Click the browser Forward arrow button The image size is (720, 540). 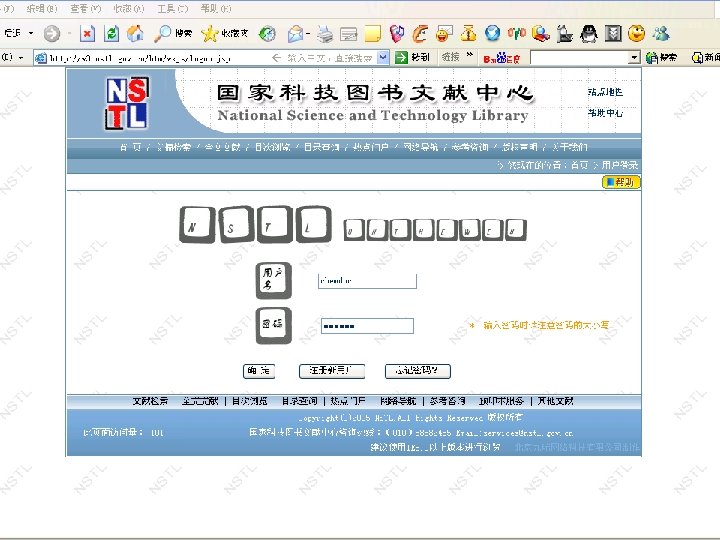pyautogui.click(x=52, y=33)
